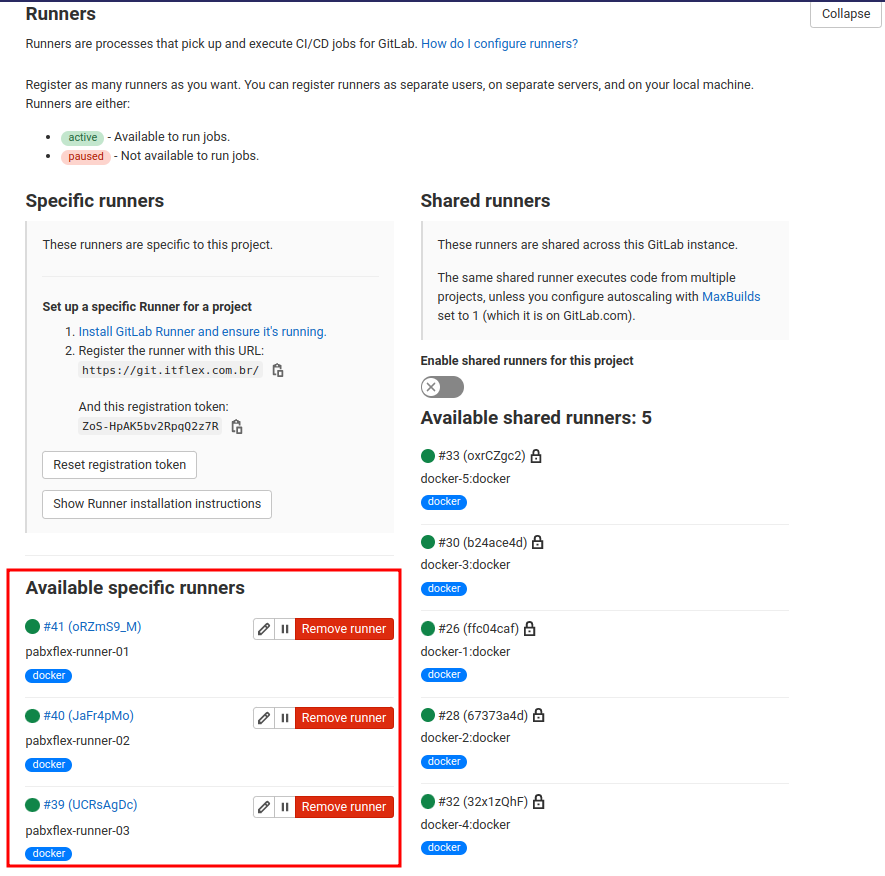This screenshot has width=885, height=876.
Task: Edit runner #40 pencil icon
Action: pos(264,718)
